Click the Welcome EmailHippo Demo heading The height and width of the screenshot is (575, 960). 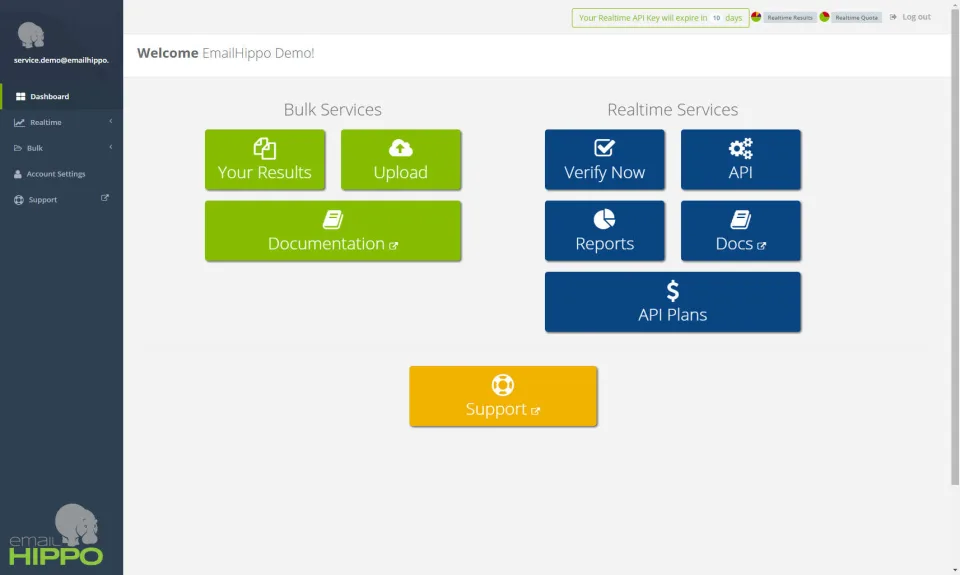coord(225,53)
